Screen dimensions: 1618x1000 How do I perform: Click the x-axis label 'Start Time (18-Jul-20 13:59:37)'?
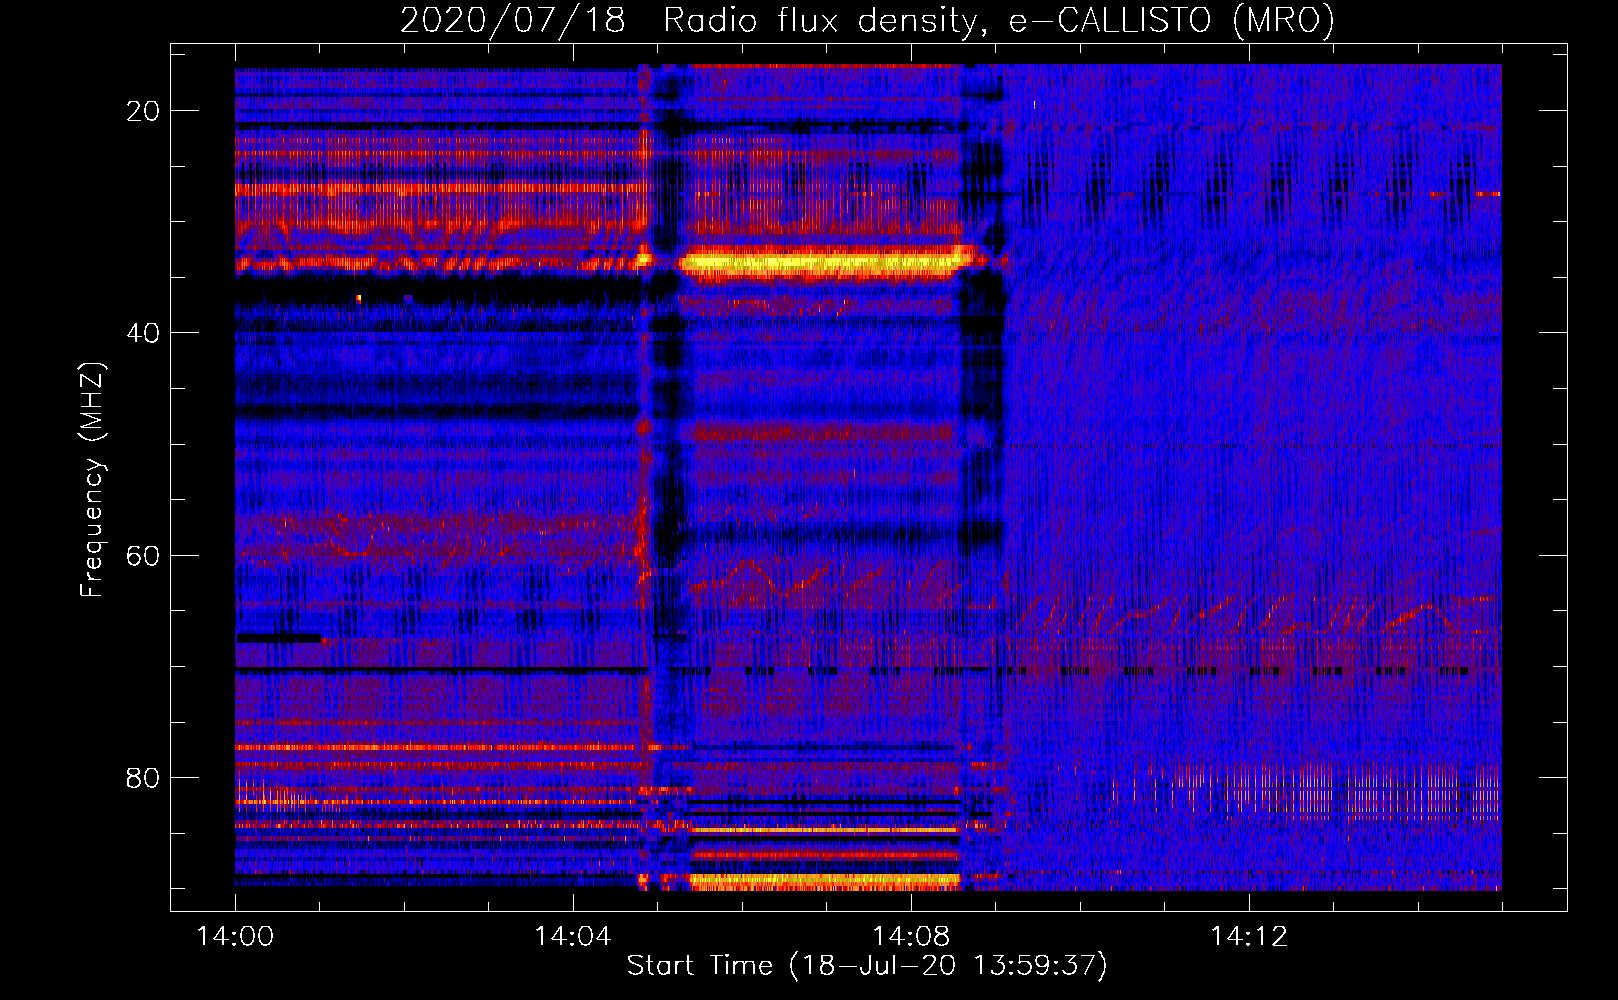click(x=867, y=966)
